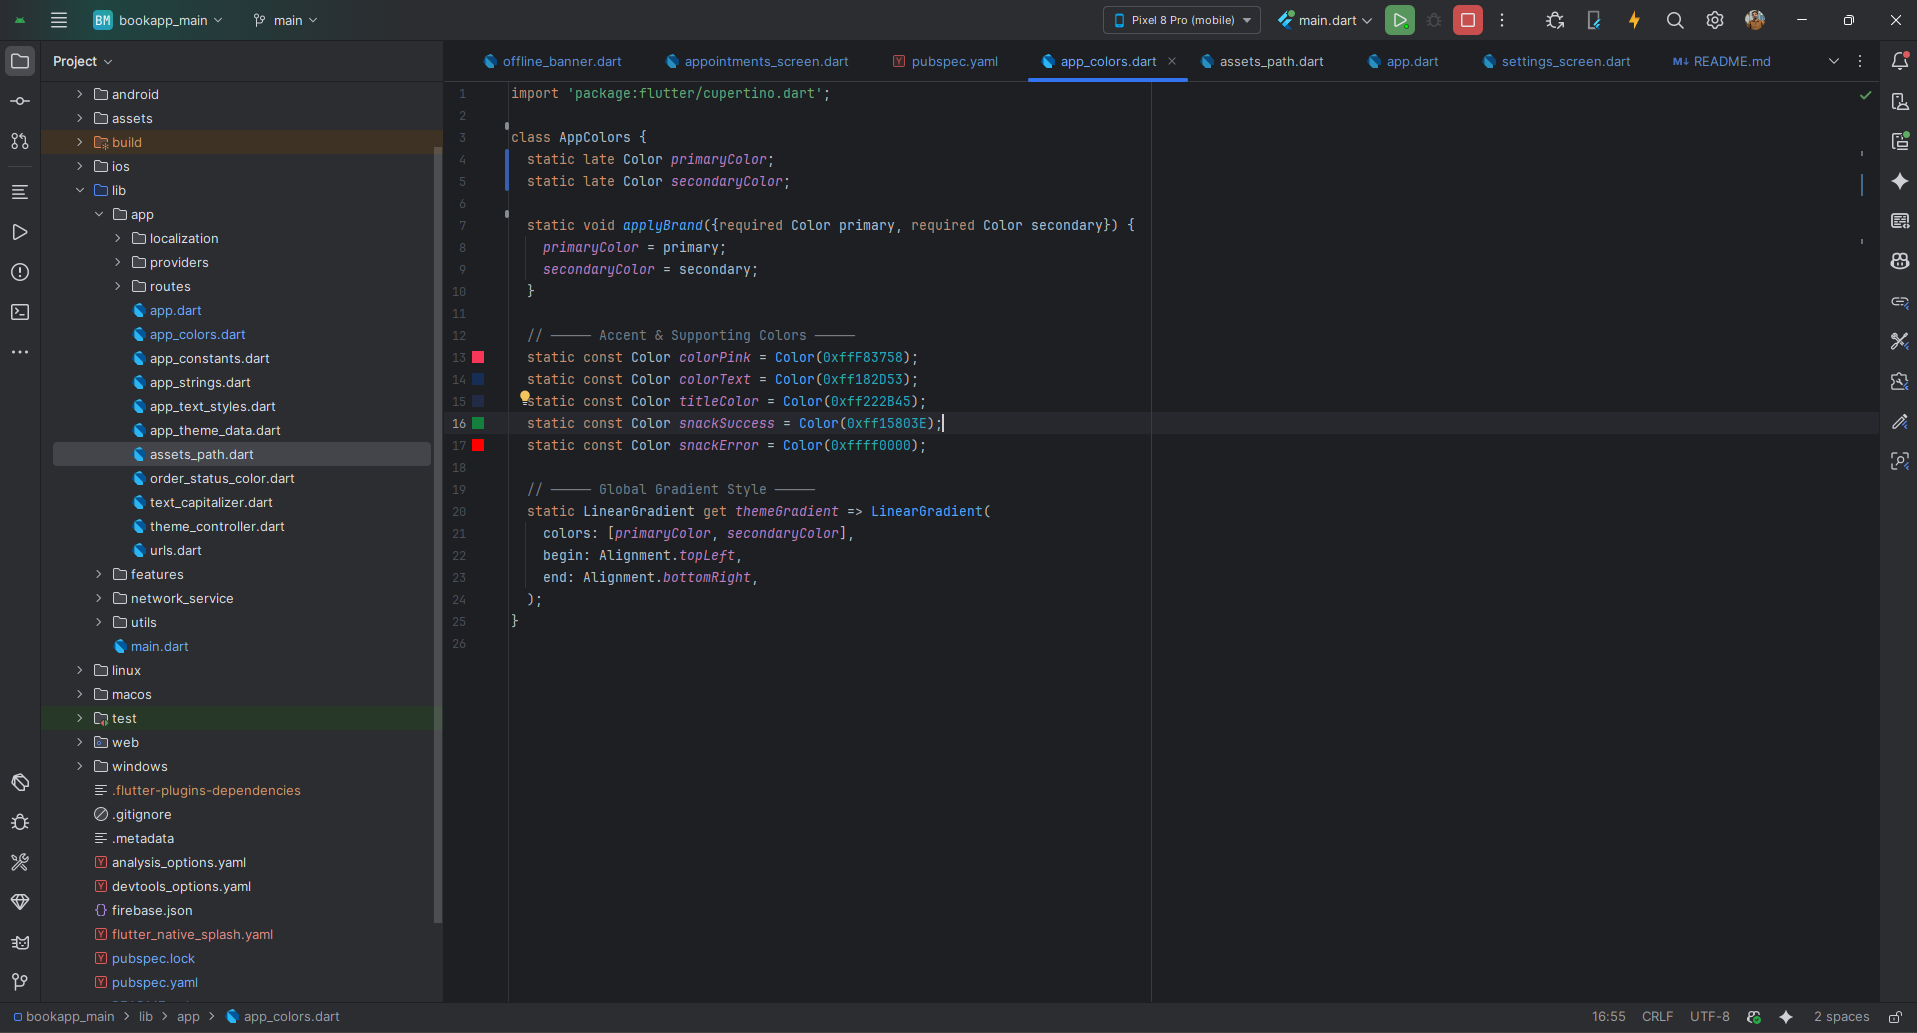
Task: Open the Structure tool window
Action: [20, 192]
